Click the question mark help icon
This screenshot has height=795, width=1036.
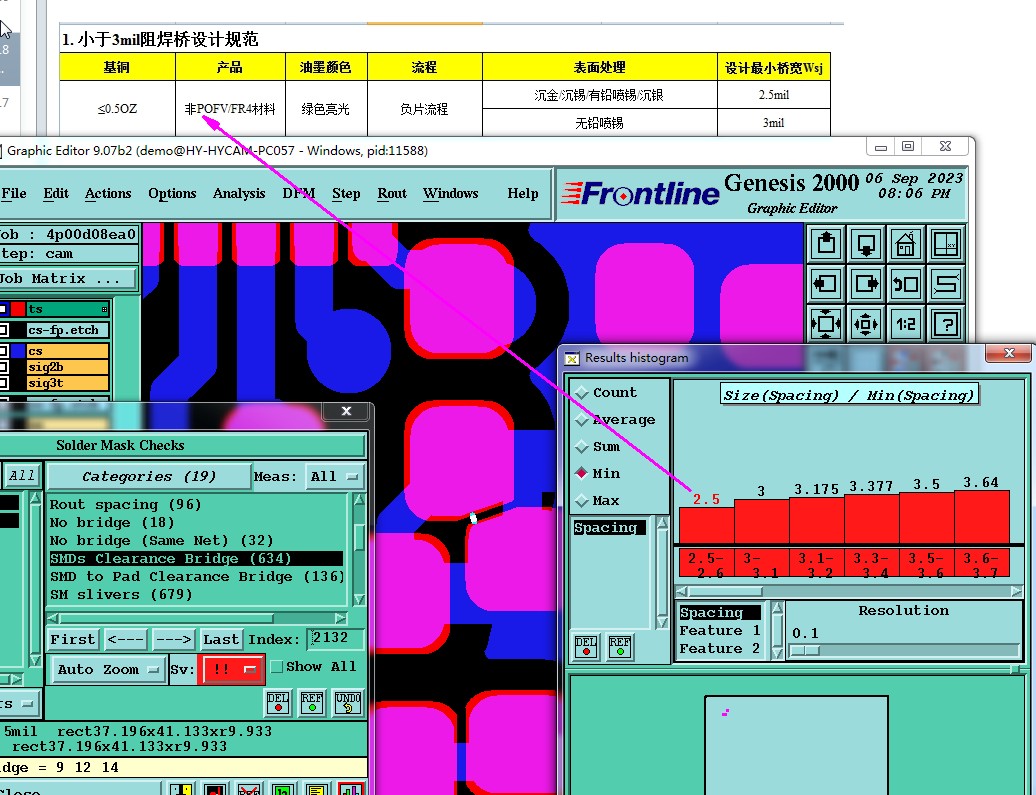[945, 324]
